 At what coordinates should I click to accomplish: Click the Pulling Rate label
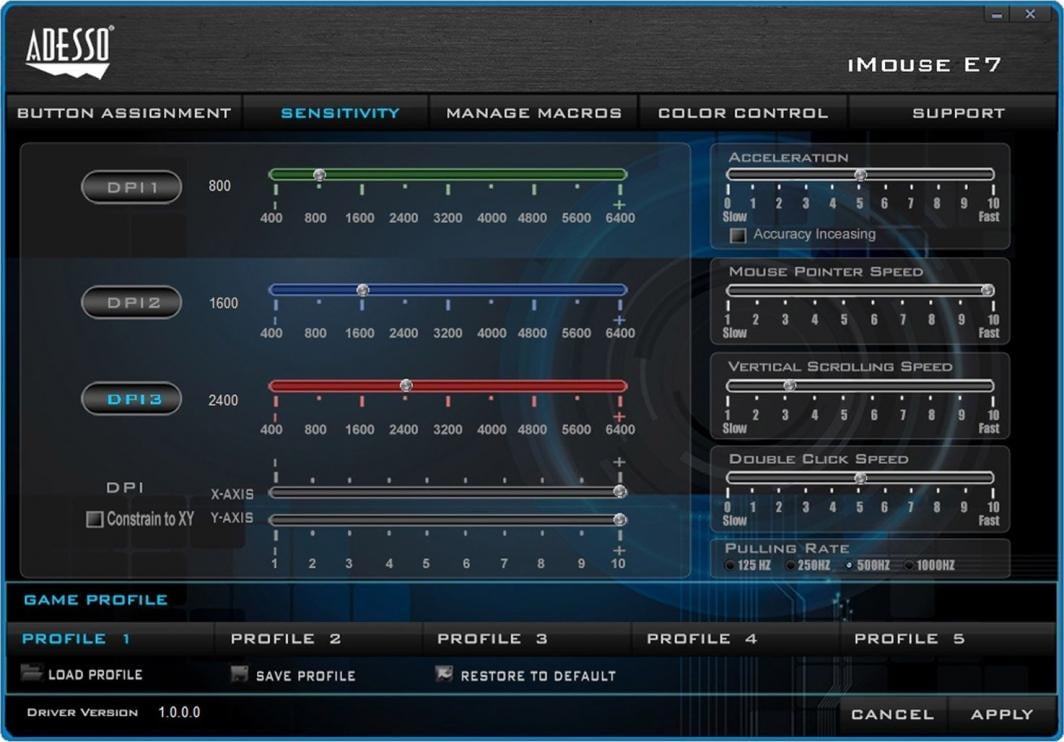point(787,549)
